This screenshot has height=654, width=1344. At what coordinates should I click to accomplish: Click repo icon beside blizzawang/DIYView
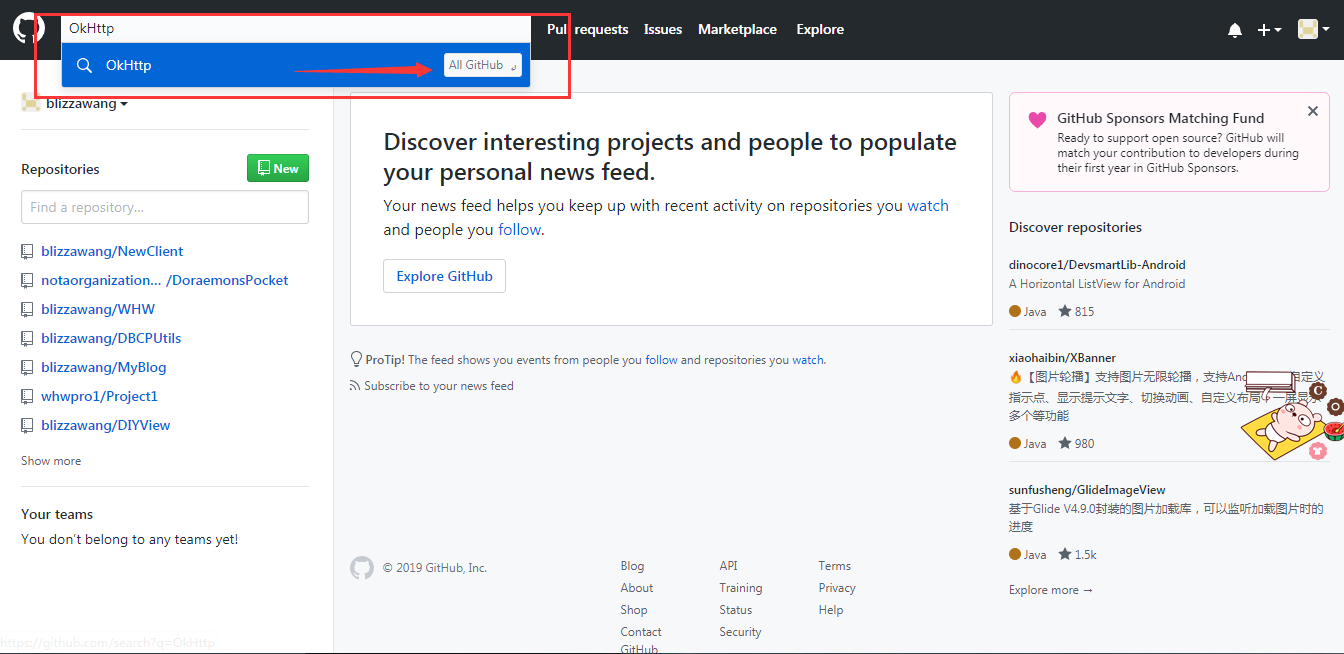pos(28,425)
